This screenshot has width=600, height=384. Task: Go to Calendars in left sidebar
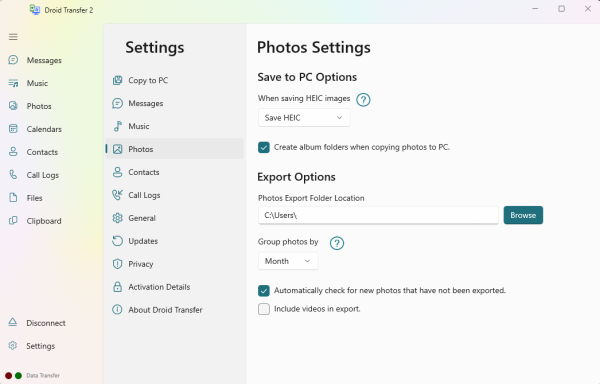[x=44, y=129]
